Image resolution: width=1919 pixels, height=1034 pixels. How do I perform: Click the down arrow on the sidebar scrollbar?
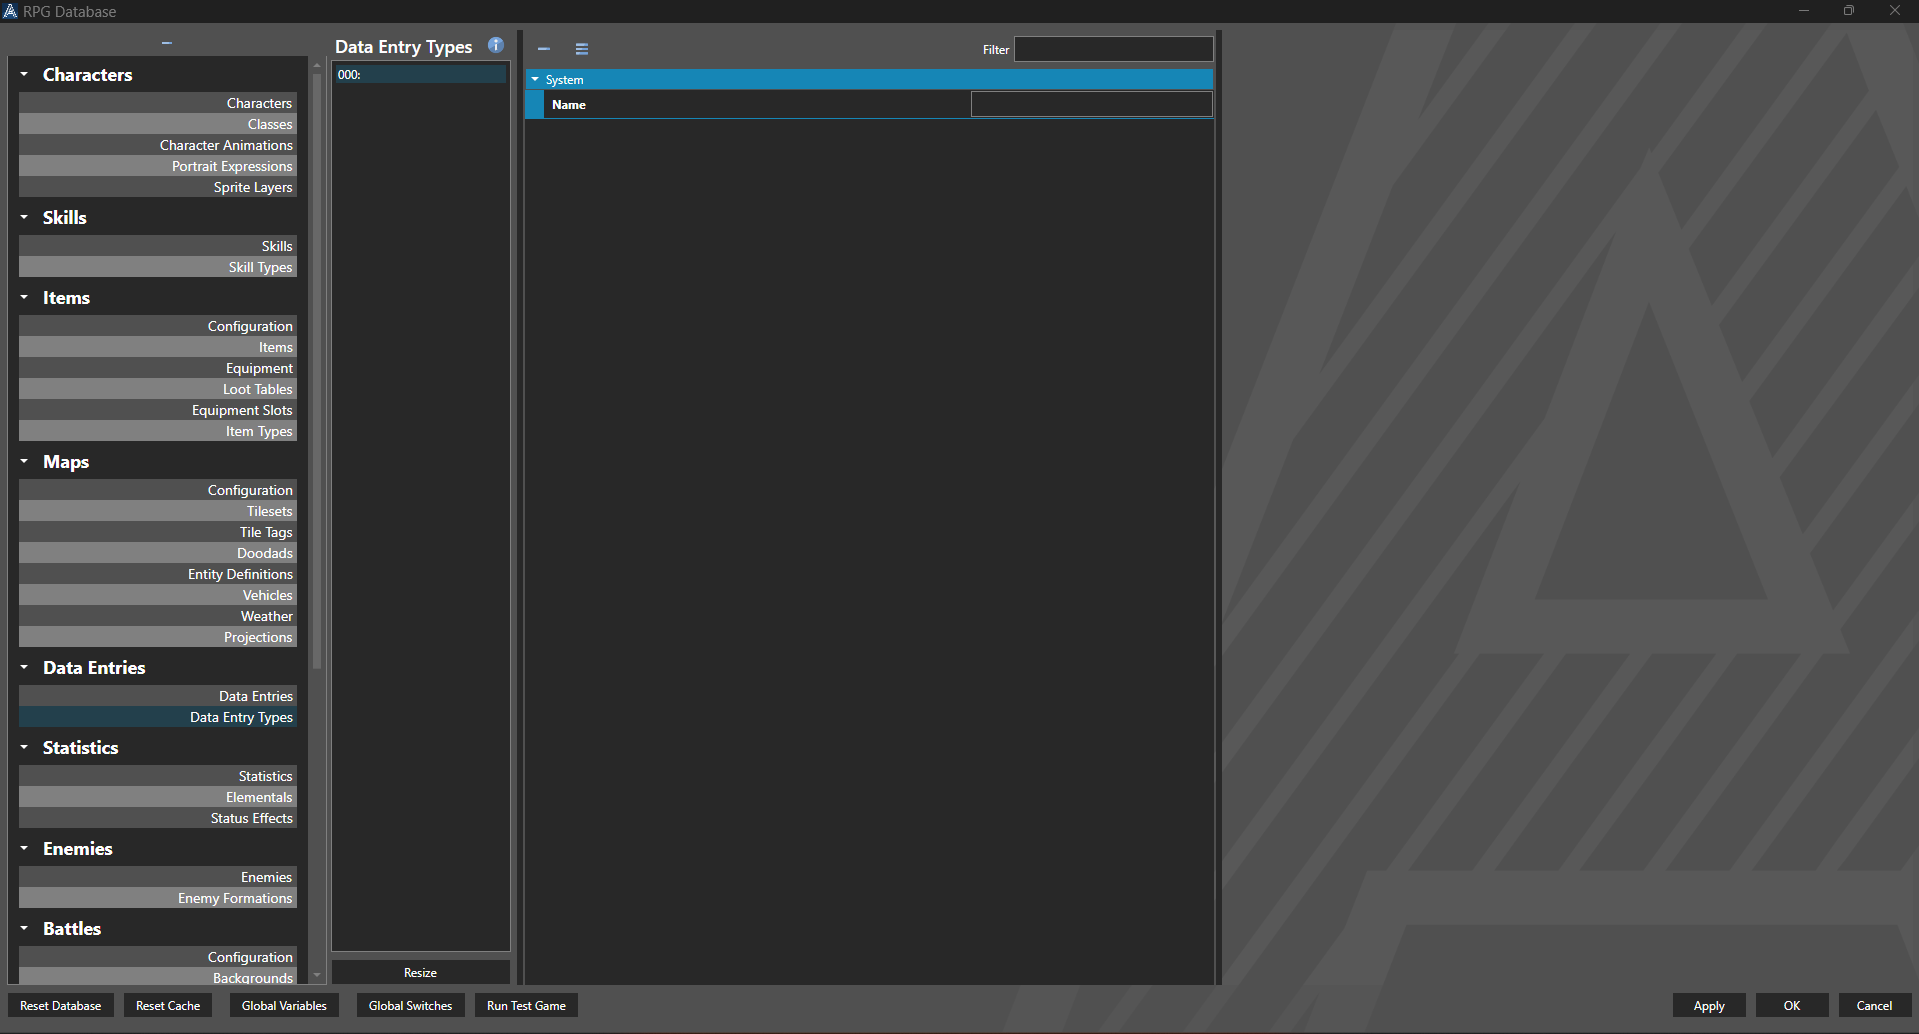click(316, 974)
